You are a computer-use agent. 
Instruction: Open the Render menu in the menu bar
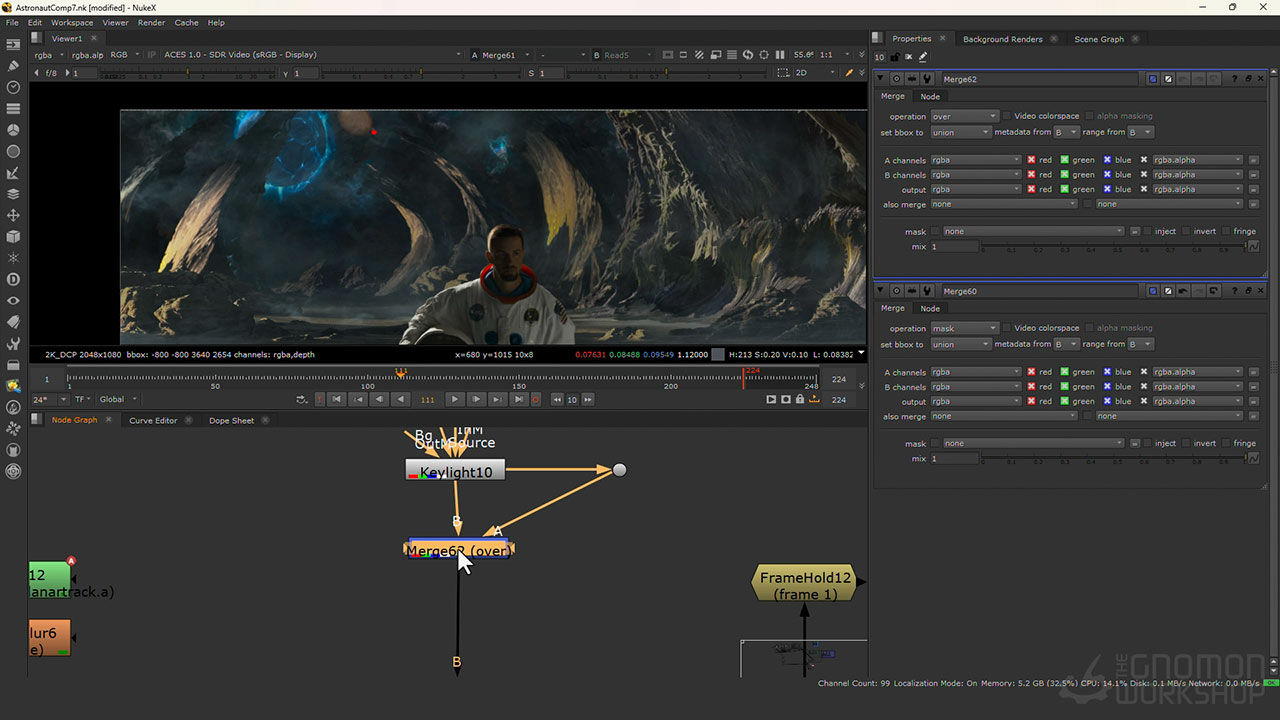pyautogui.click(x=151, y=22)
